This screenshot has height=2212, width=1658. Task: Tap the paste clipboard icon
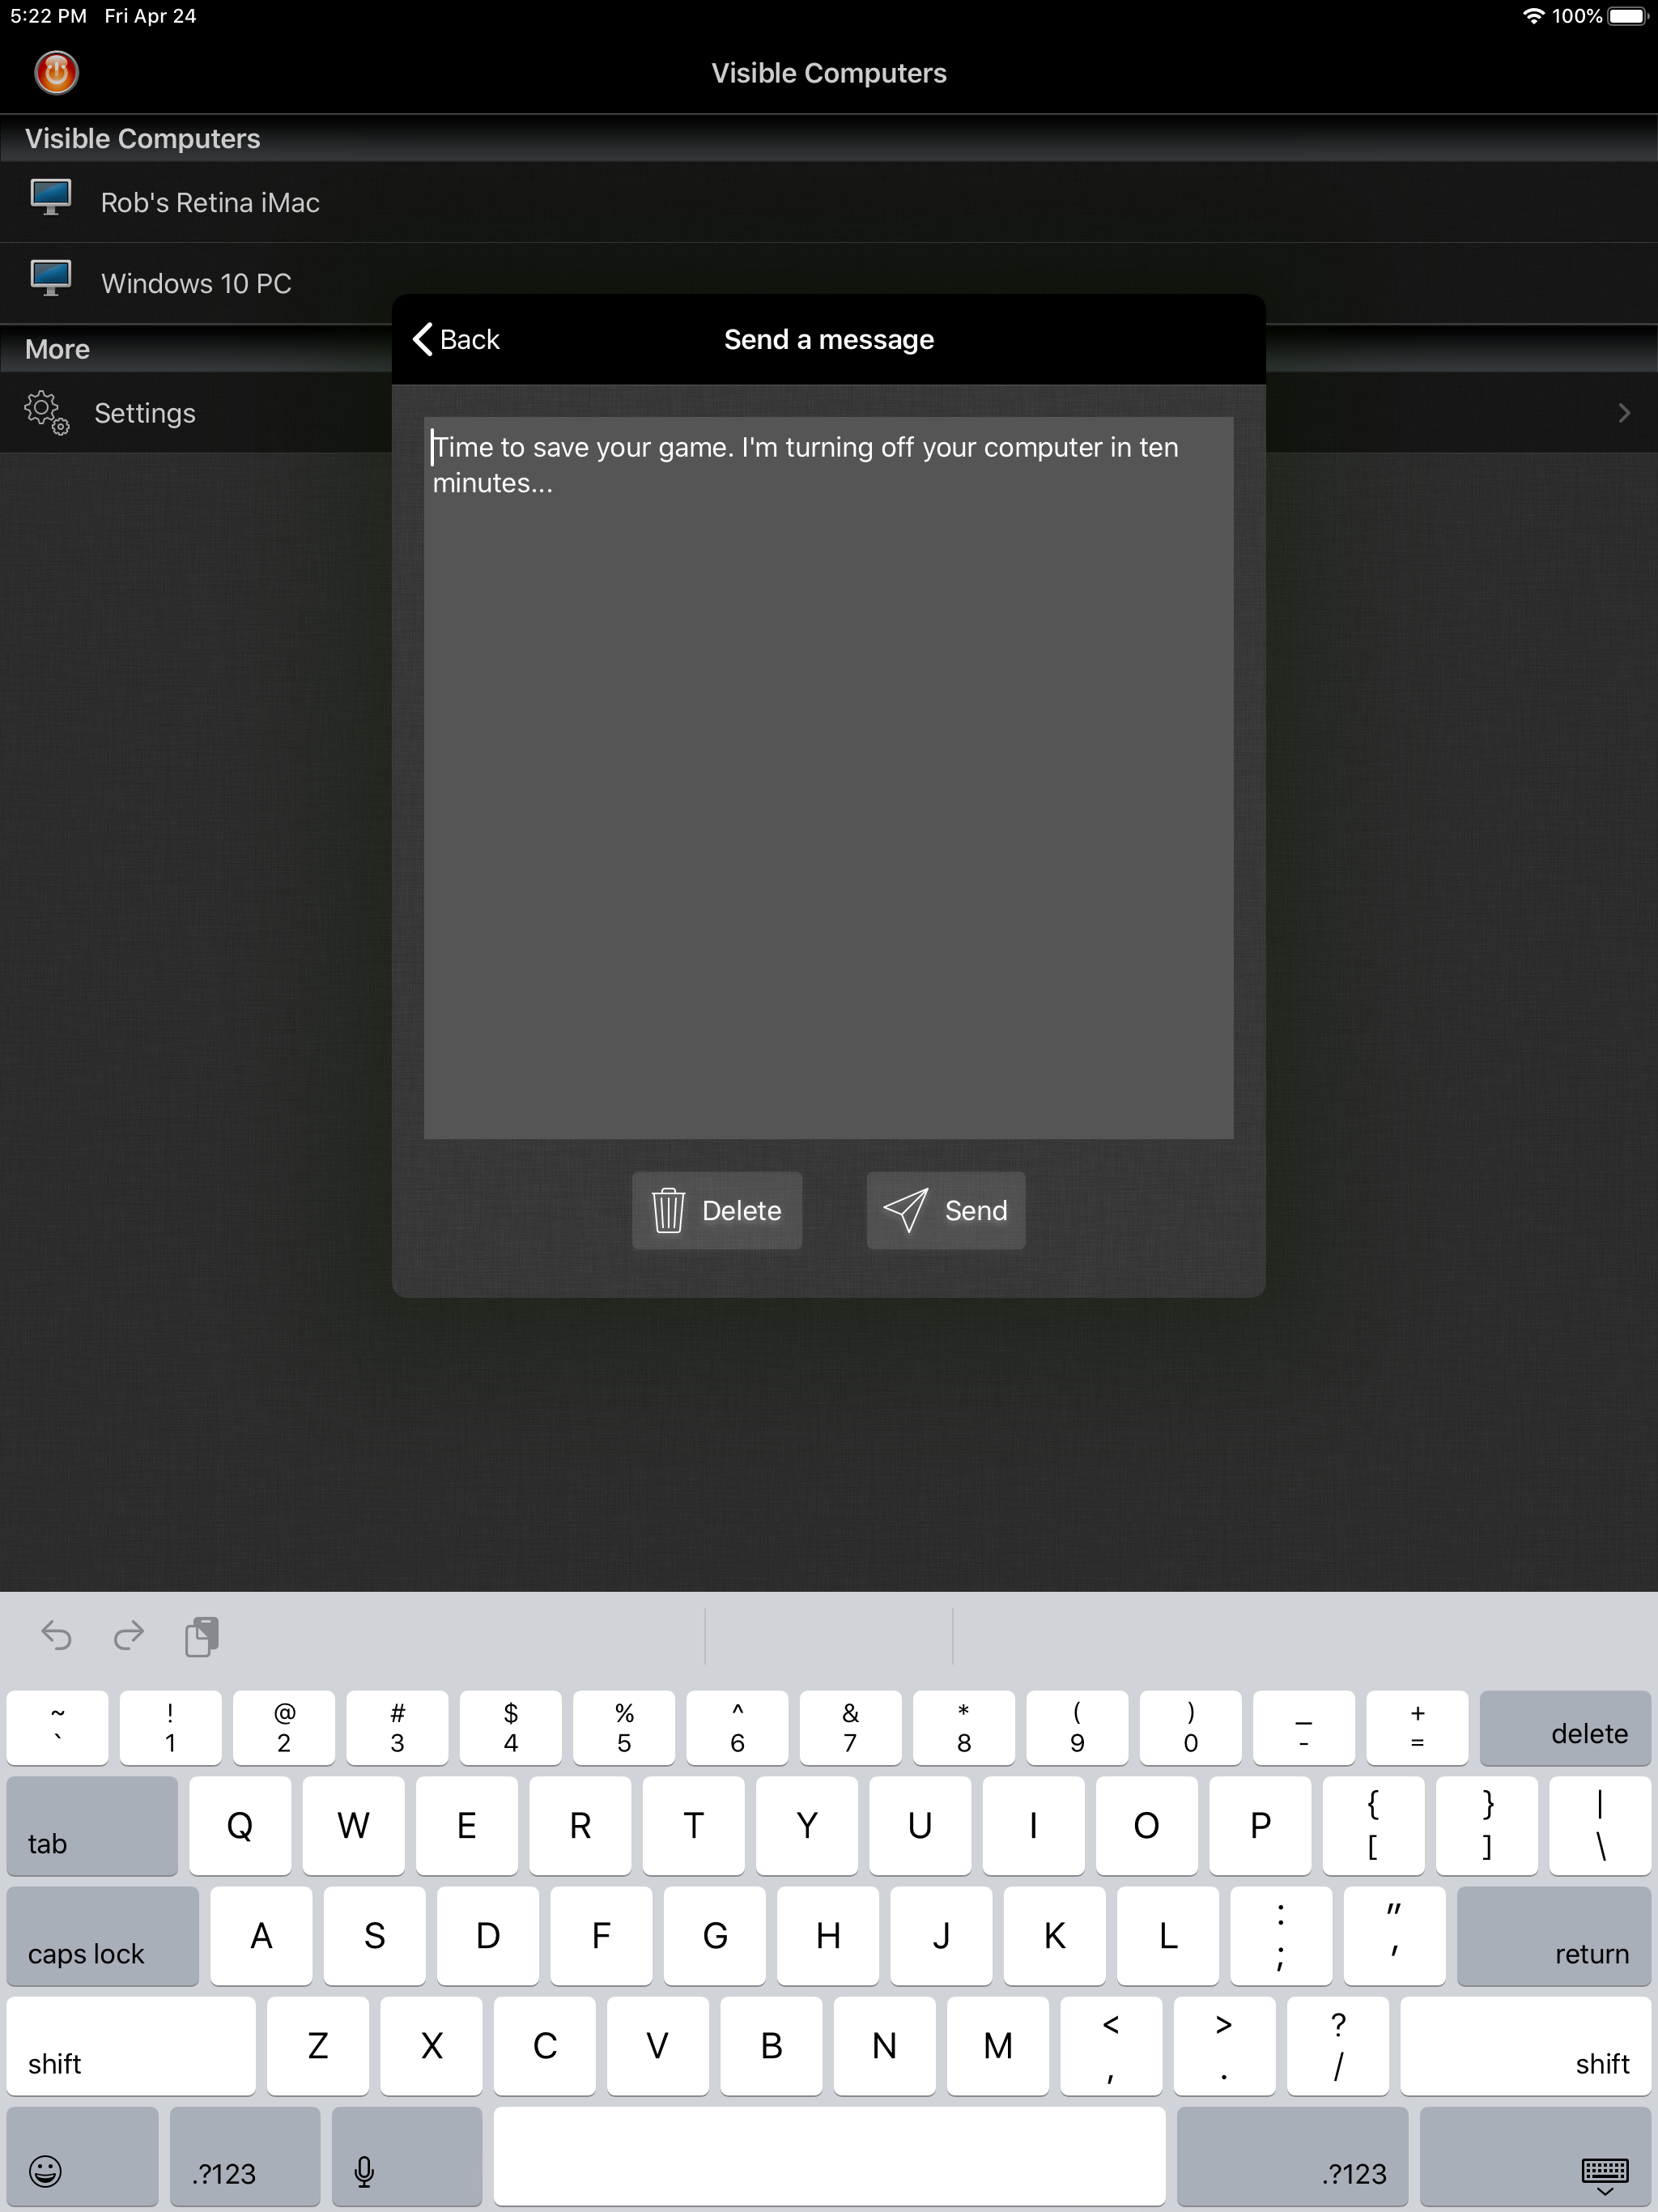pos(201,1637)
